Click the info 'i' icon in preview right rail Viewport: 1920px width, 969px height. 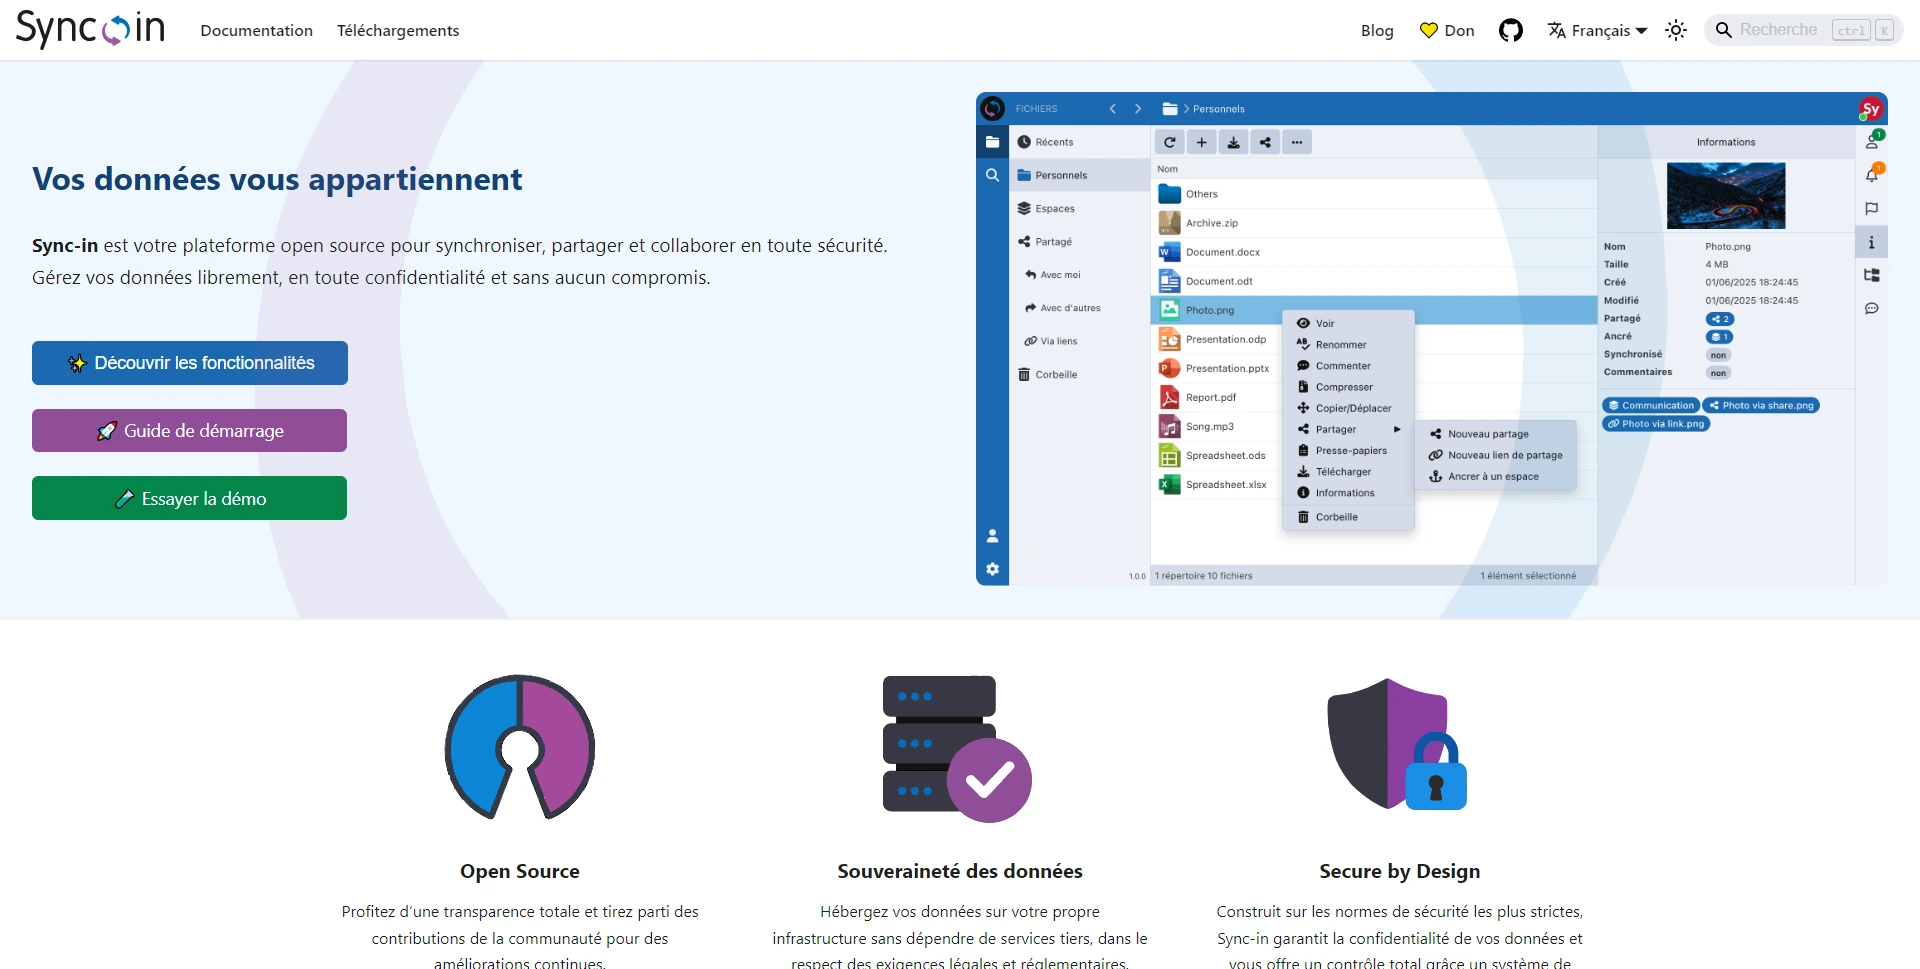click(1872, 242)
